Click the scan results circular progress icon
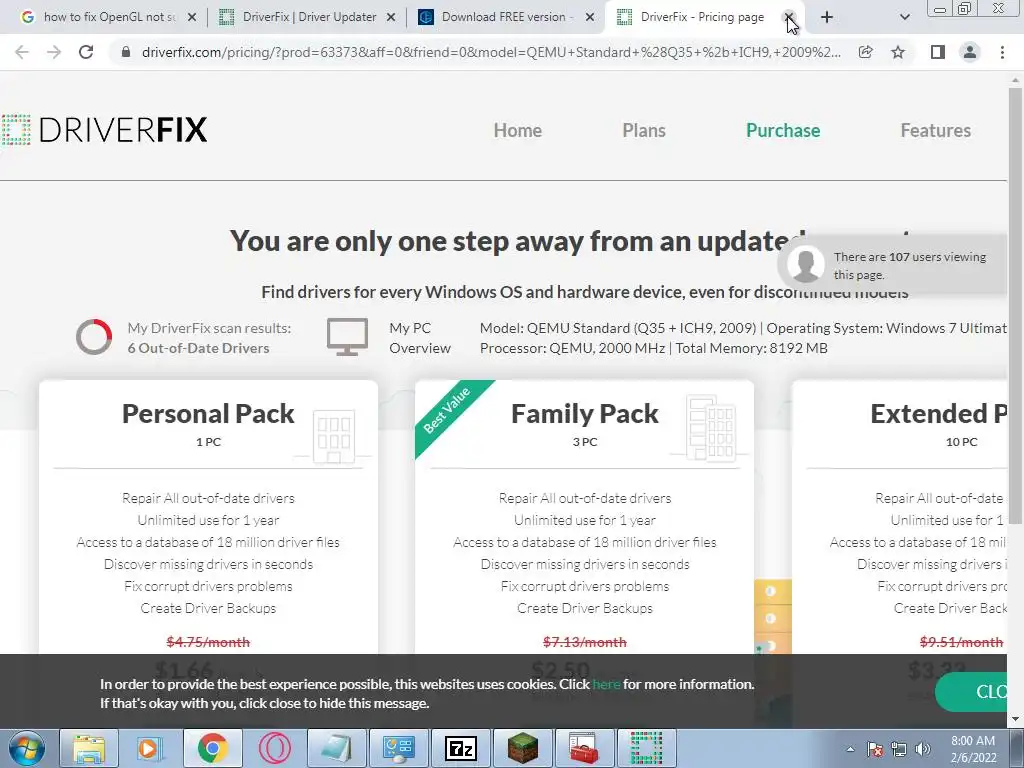The height and width of the screenshot is (768, 1024). [x=94, y=337]
